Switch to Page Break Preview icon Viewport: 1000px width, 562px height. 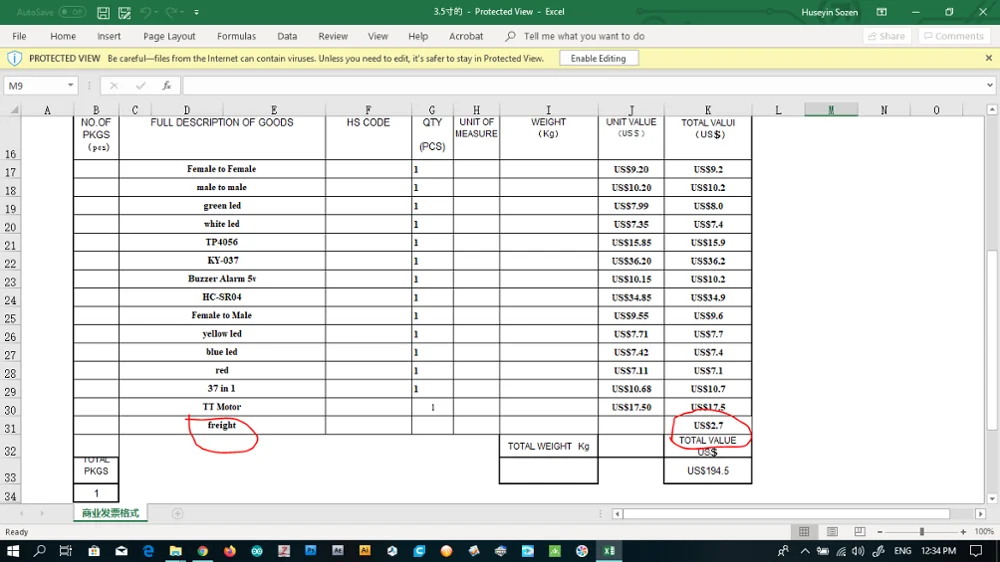[860, 531]
